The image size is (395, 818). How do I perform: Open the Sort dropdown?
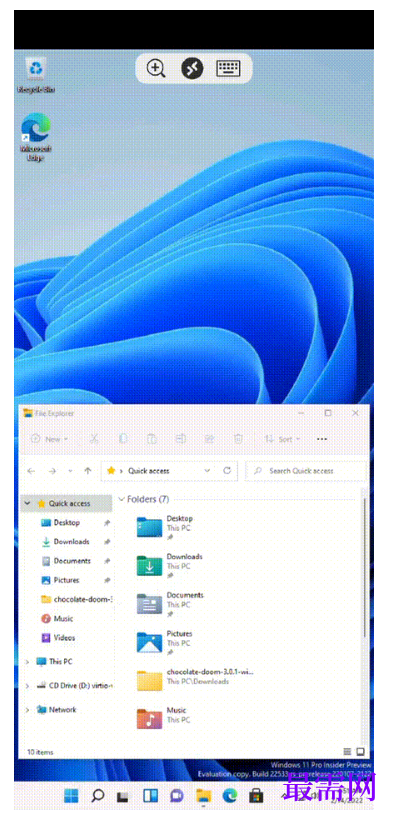[x=282, y=439]
